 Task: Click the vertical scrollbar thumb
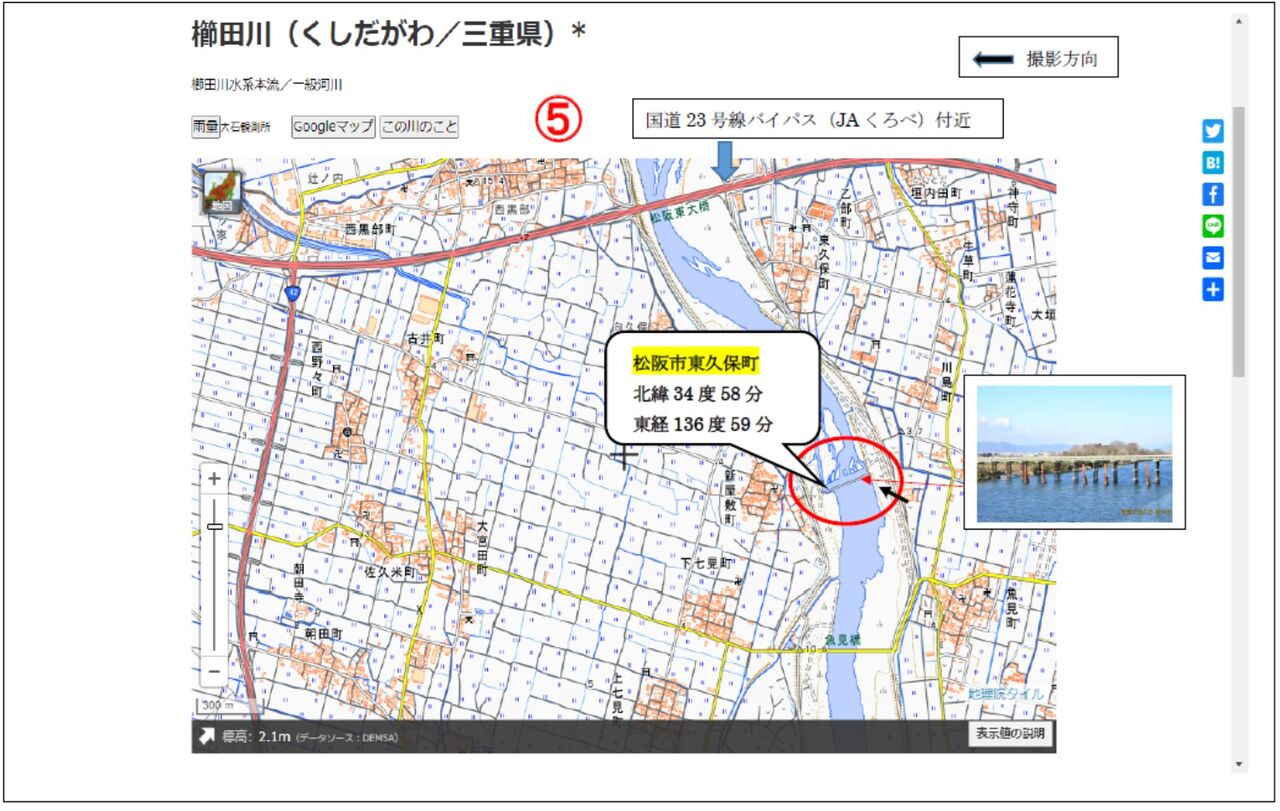[1239, 241]
